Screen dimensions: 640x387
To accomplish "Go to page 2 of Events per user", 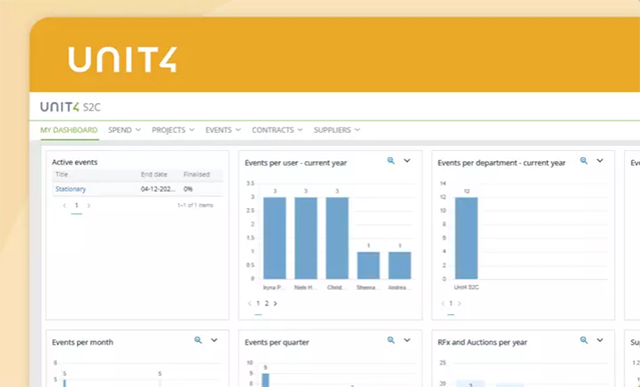I will 267,303.
